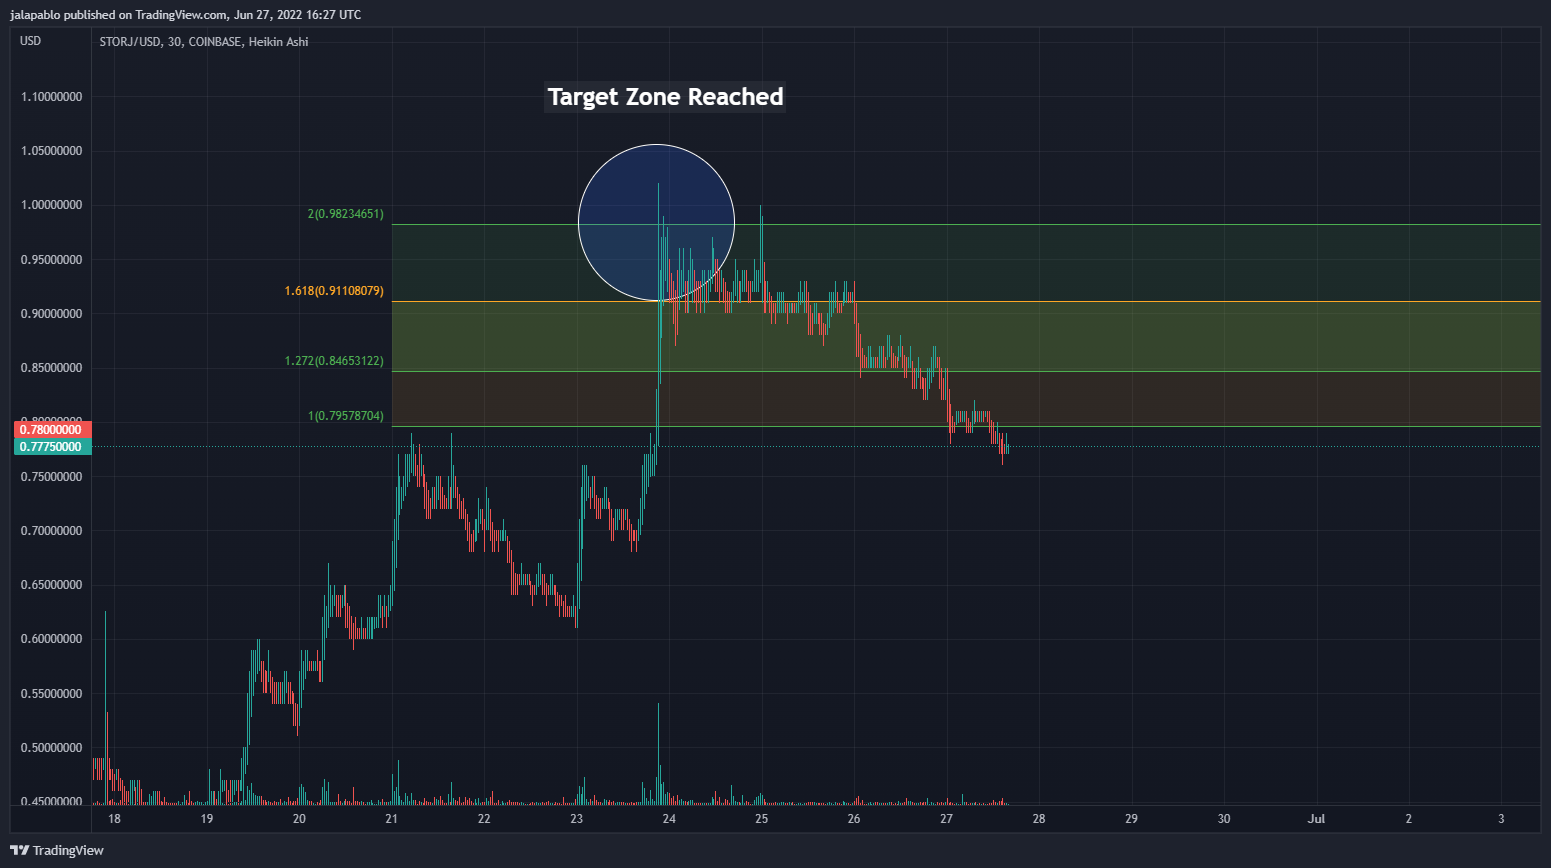Click the 0.90000000 price axis label
The image size is (1551, 868).
(51, 314)
